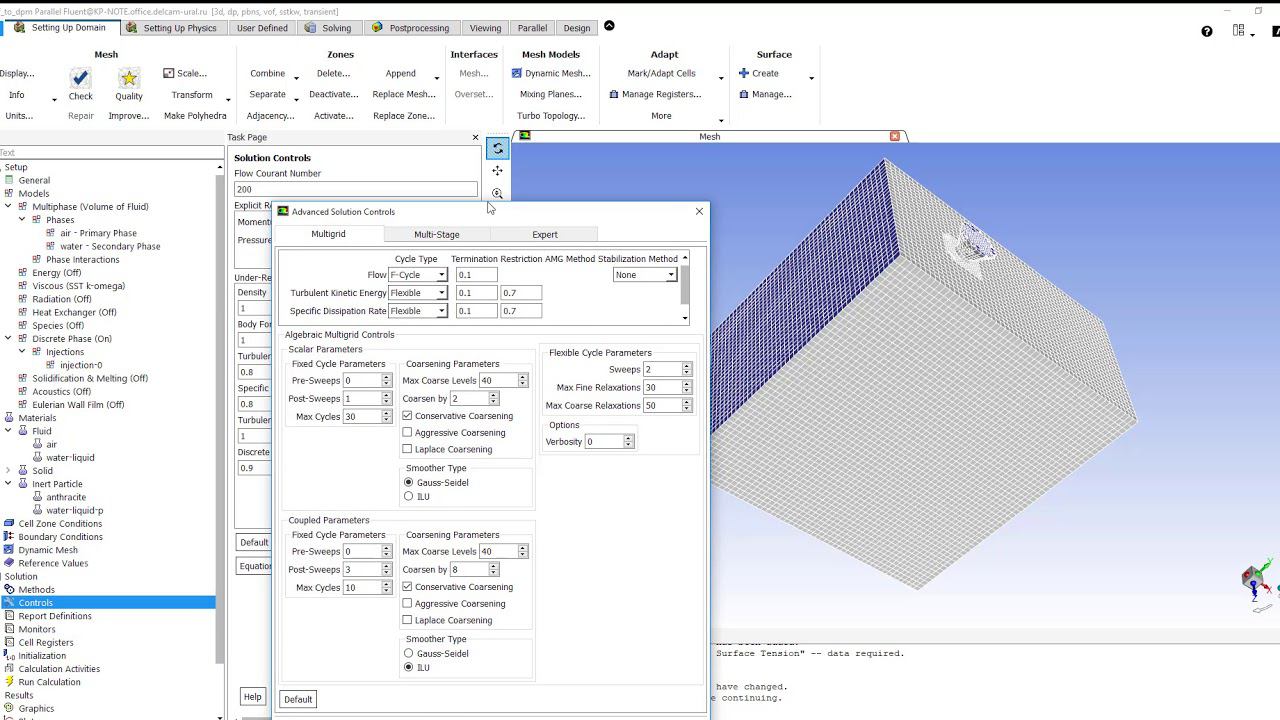Screen dimensions: 1280x720
Task: Enable Scalar Aggressive Coarsening
Action: tap(408, 433)
